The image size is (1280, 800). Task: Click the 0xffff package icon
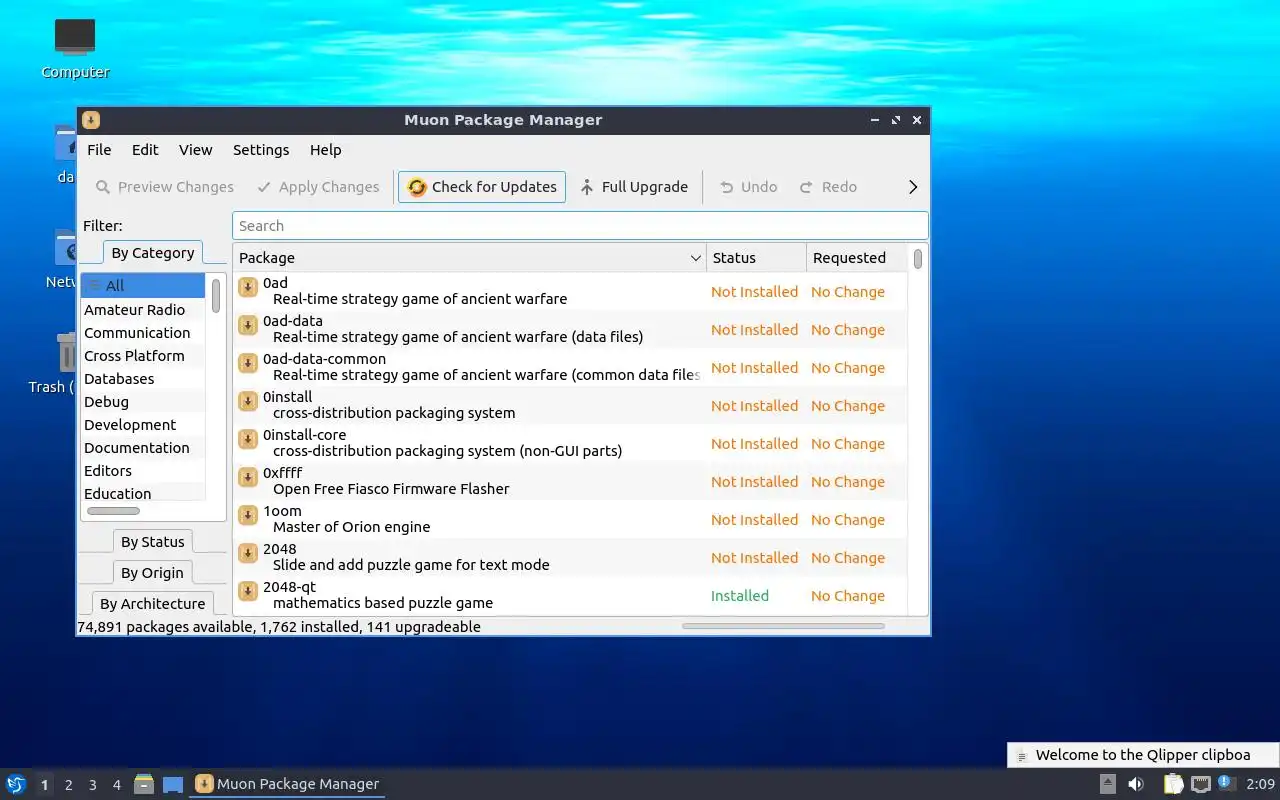click(x=248, y=477)
